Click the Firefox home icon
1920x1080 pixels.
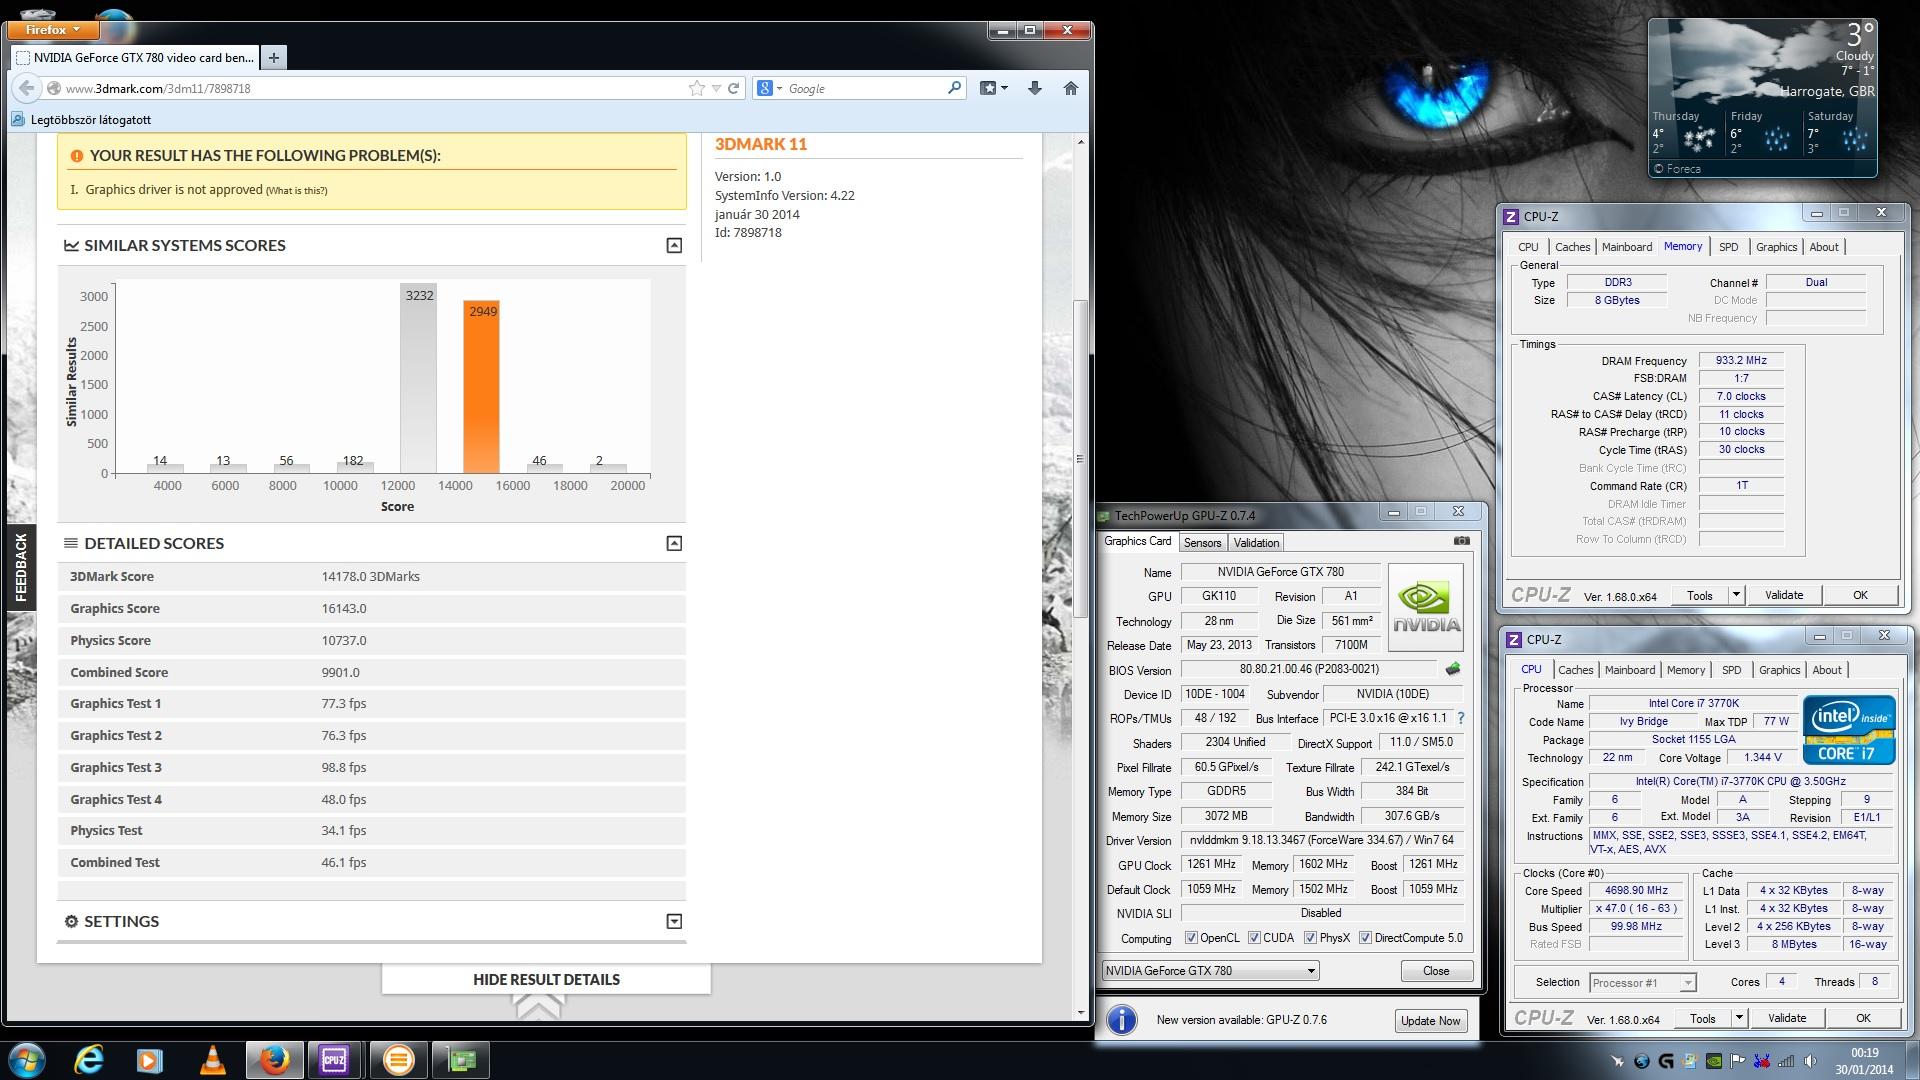(1070, 88)
